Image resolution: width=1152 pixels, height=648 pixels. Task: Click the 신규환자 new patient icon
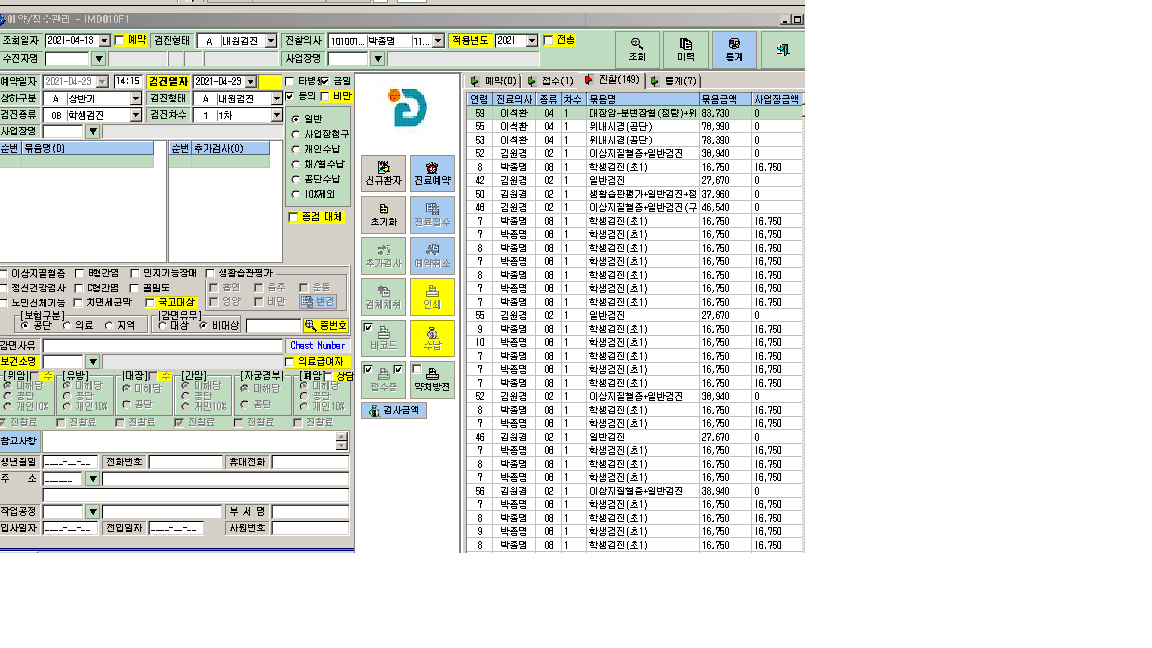[383, 173]
